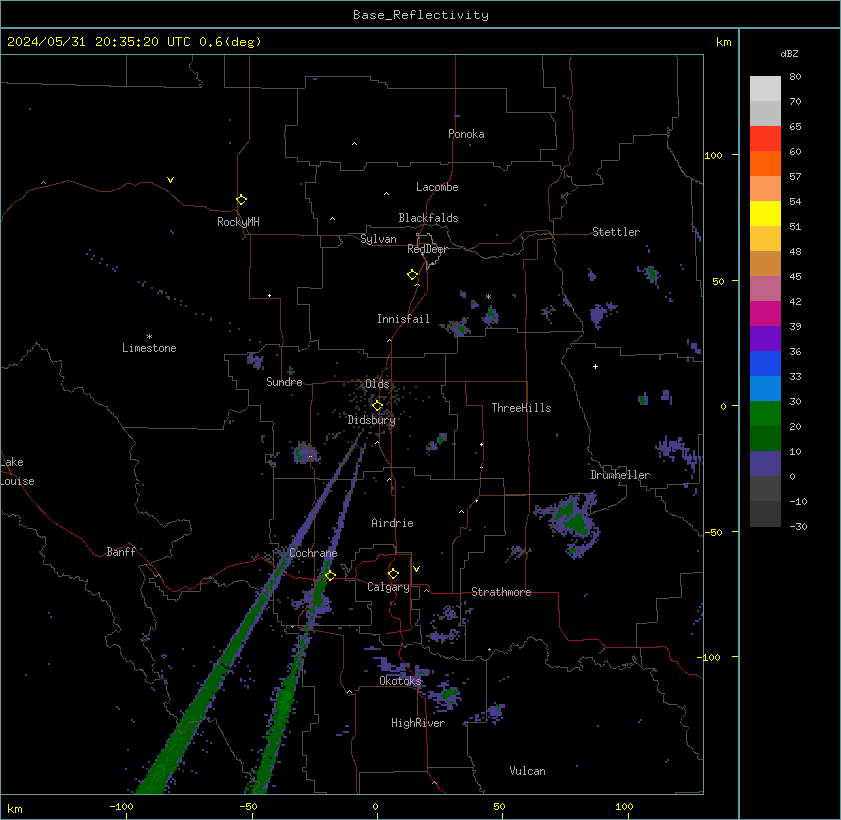The width and height of the screenshot is (841, 820).
Task: Click the Didsbury town label
Action: [x=371, y=420]
